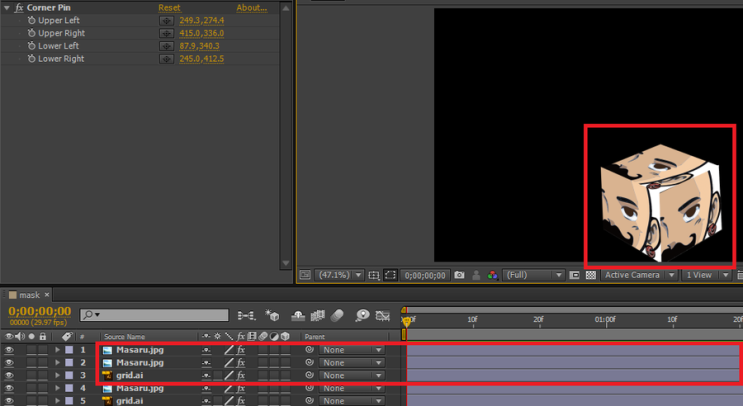Click the Upper Right point crosshair button

click(166, 34)
